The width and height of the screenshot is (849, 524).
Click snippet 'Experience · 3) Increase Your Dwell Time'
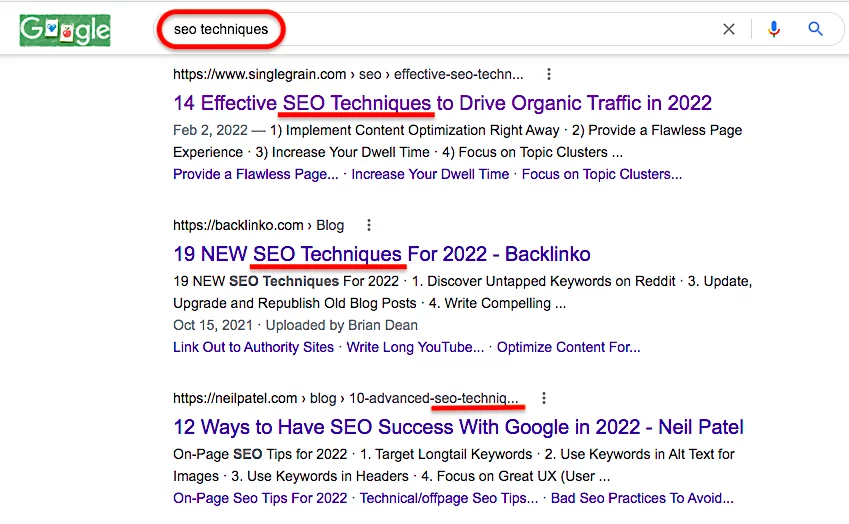tap(301, 152)
